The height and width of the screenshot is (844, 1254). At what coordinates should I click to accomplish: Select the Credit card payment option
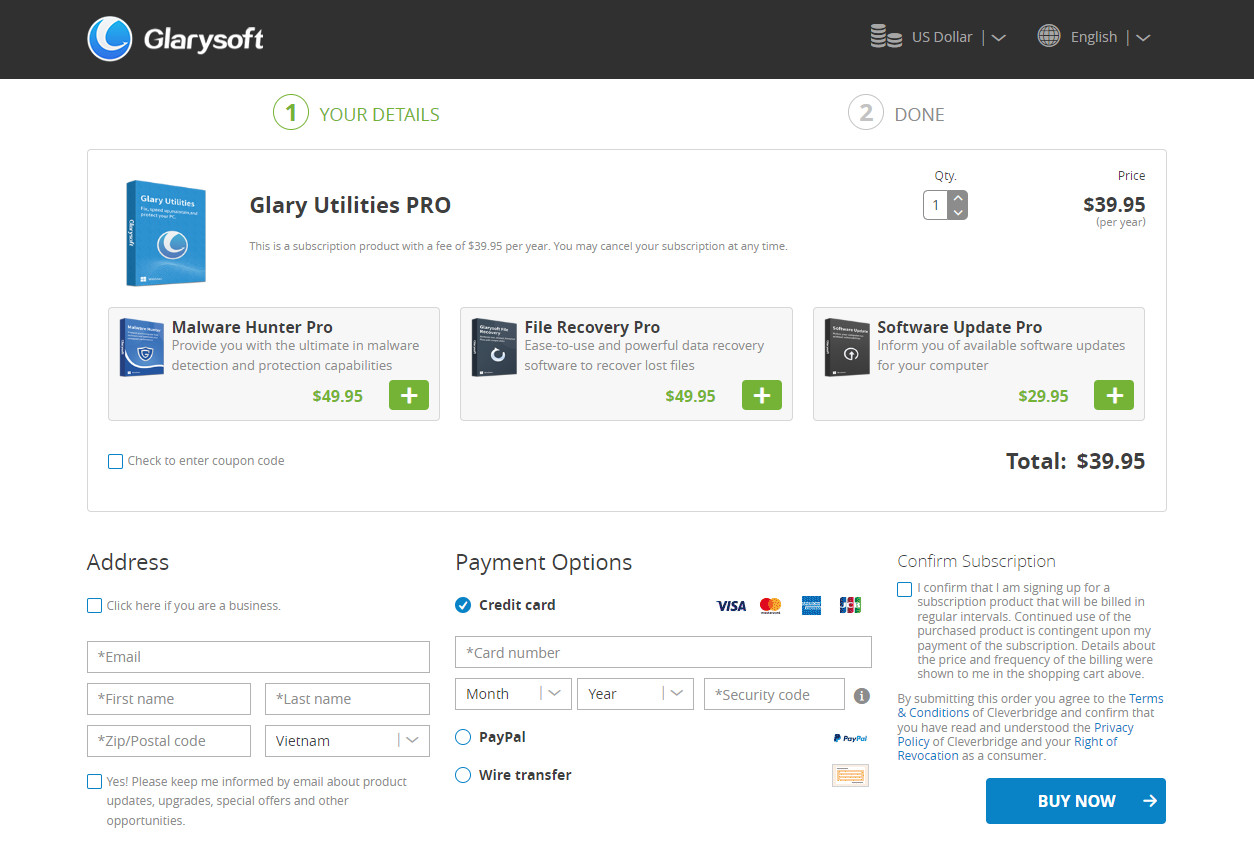[463, 605]
